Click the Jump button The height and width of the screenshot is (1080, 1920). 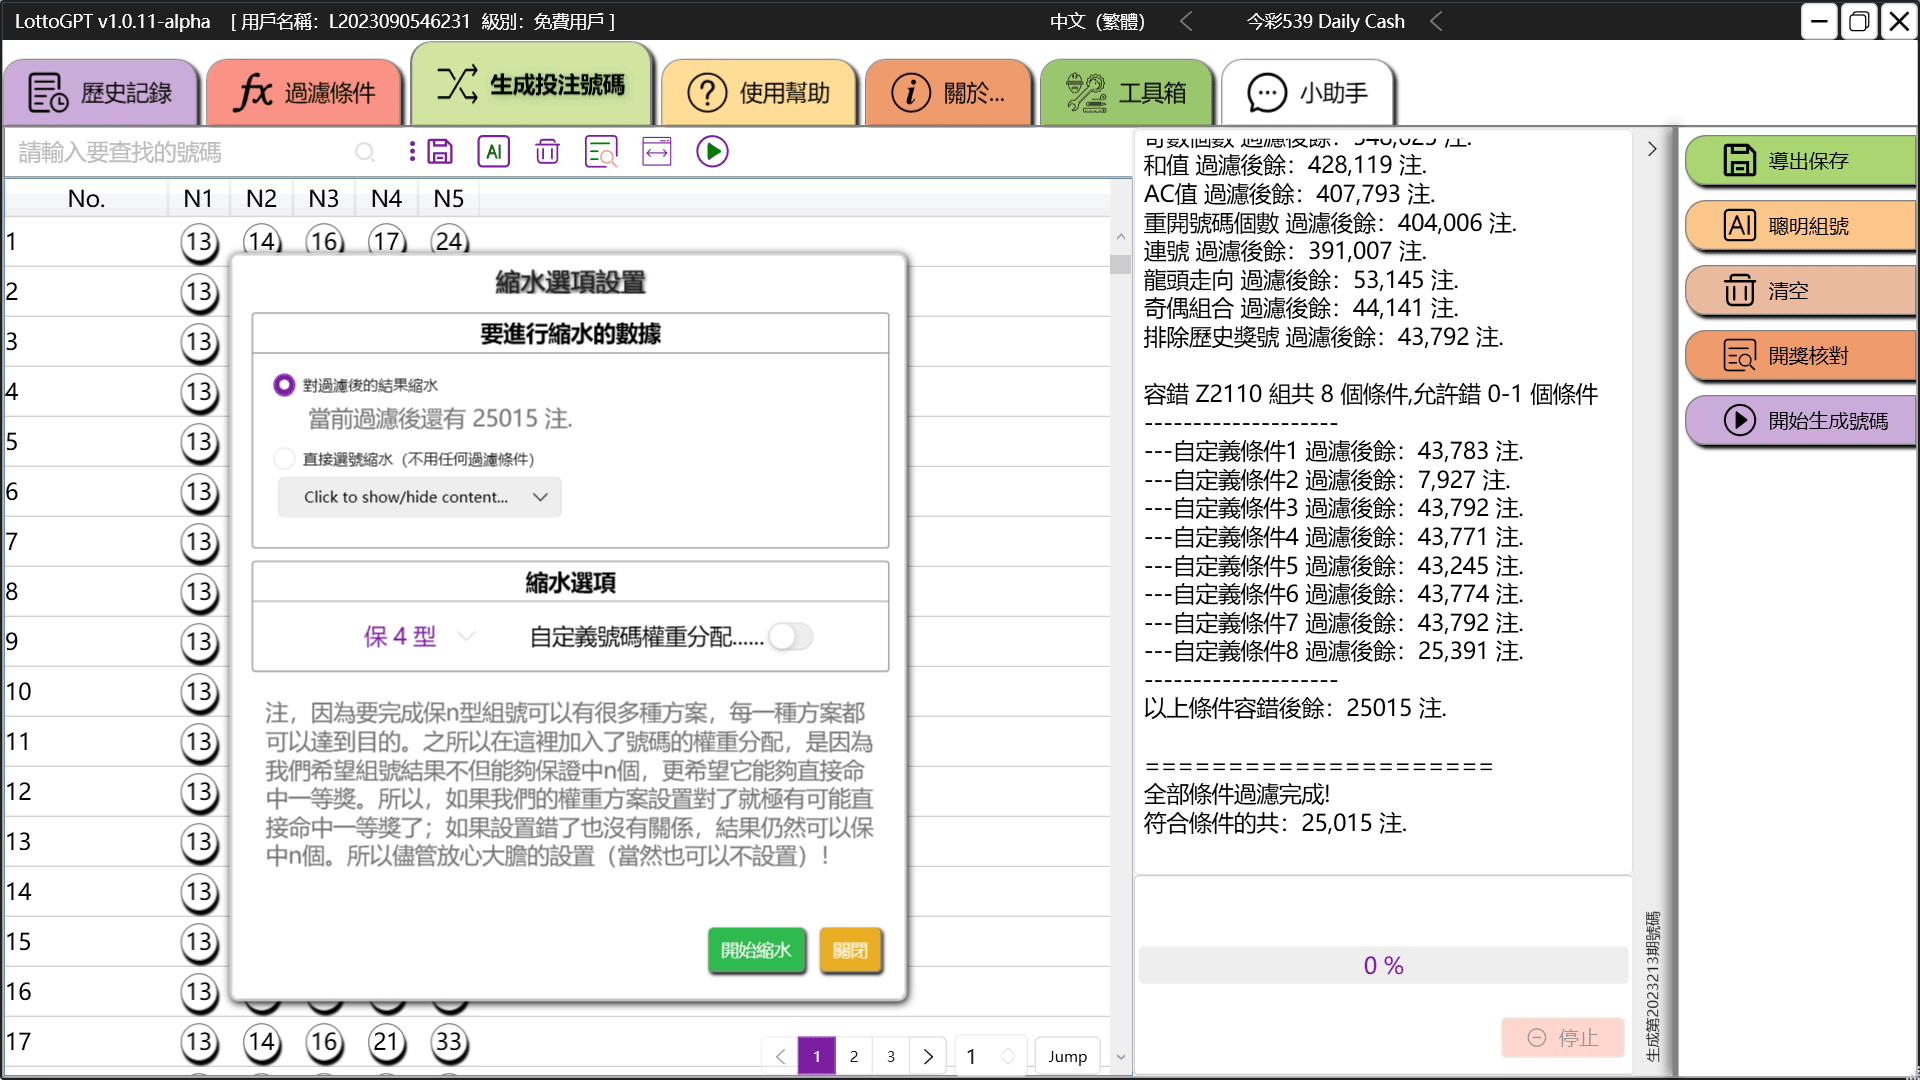[x=1067, y=1056]
